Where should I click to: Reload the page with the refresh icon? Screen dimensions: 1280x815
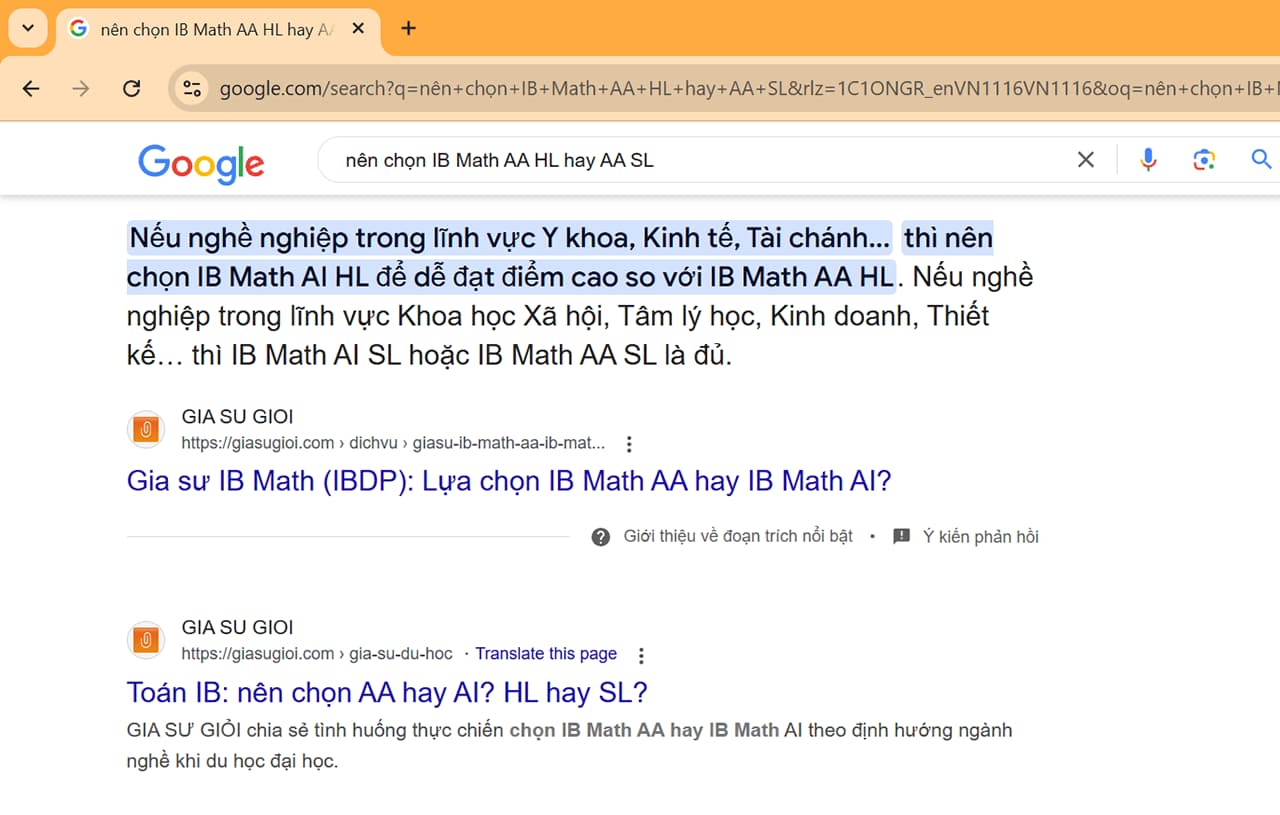pyautogui.click(x=131, y=89)
